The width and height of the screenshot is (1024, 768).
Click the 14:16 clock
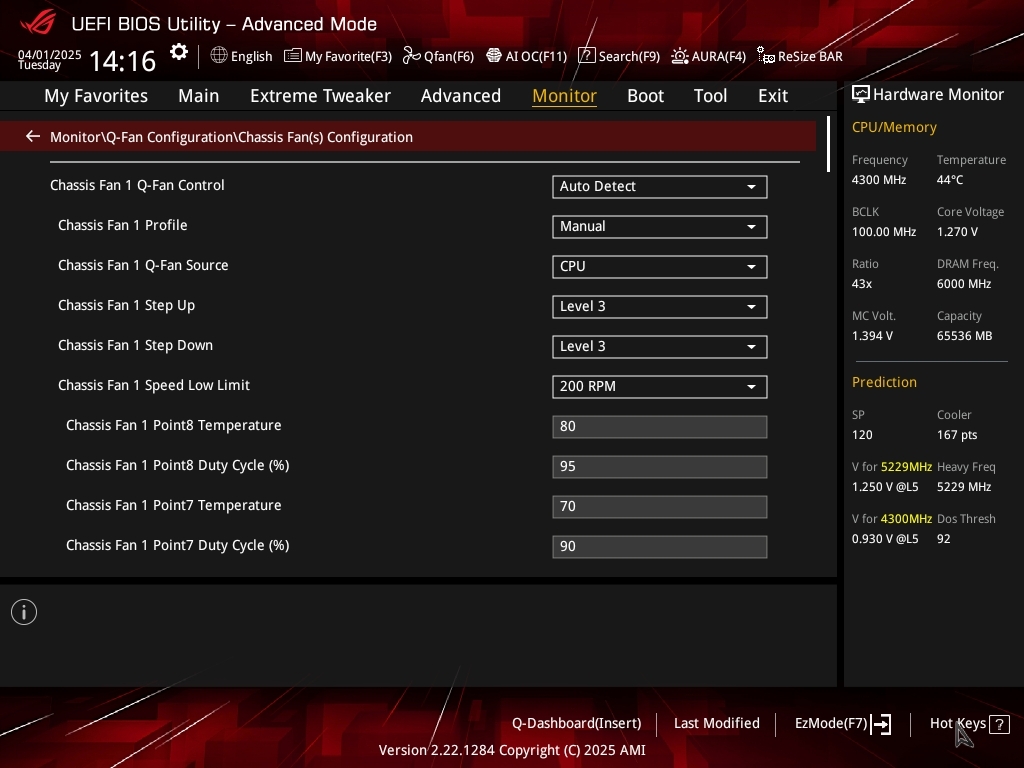[x=122, y=61]
